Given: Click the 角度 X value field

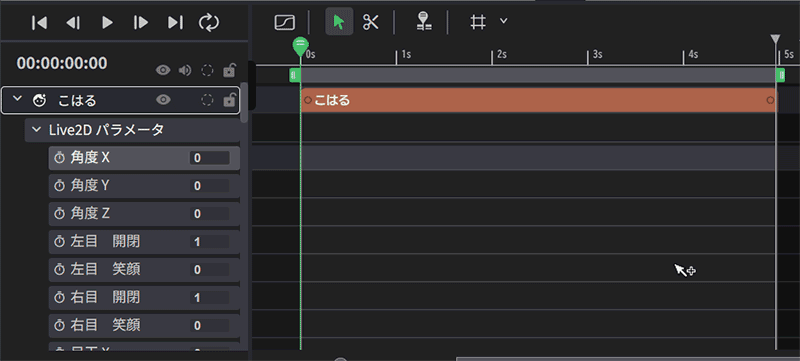Looking at the screenshot, I should 209,158.
